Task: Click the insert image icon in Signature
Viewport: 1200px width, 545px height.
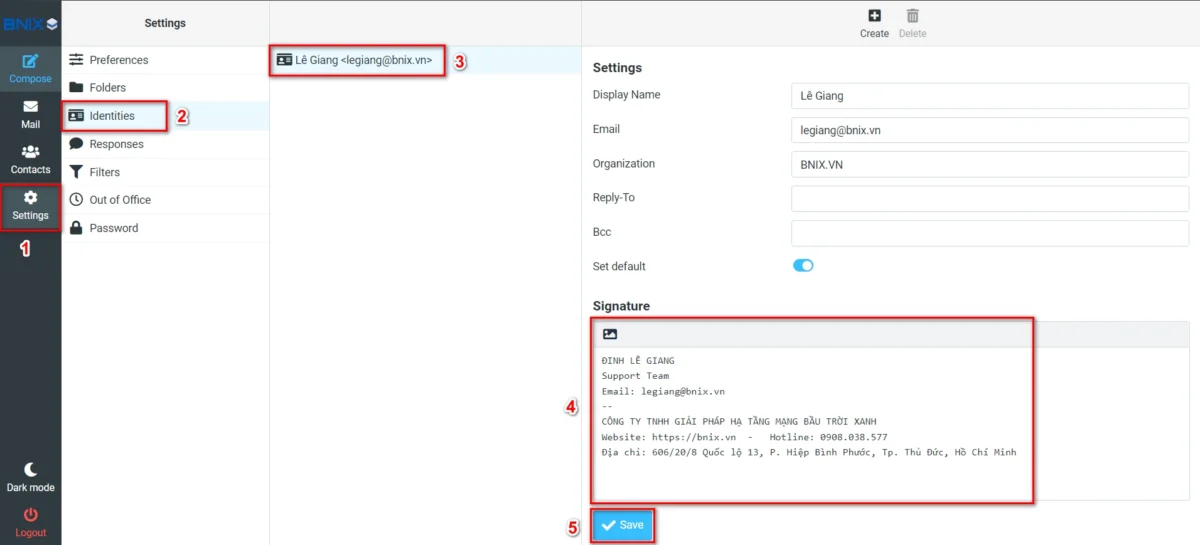Action: pos(610,334)
